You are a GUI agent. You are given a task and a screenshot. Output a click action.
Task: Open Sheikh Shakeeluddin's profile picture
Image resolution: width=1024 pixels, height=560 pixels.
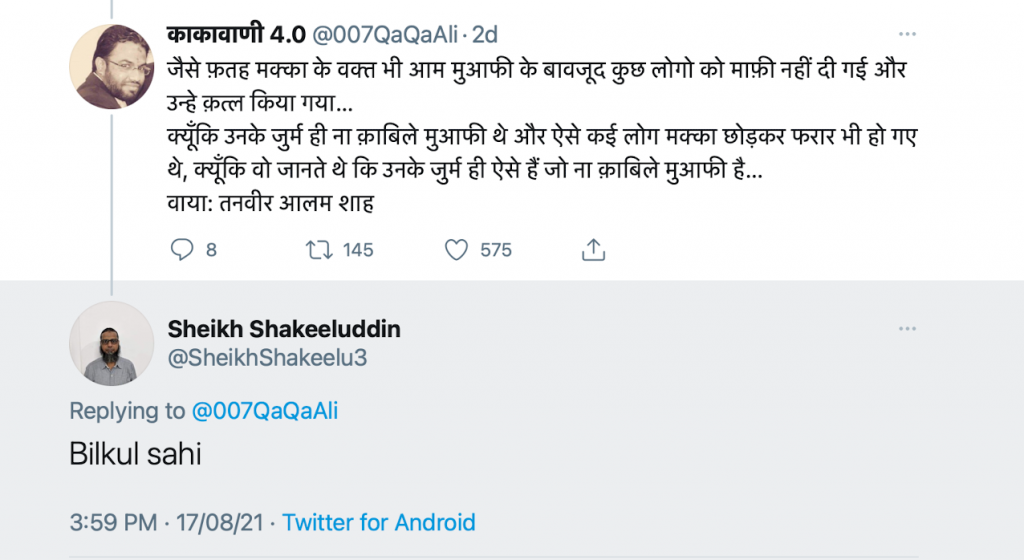111,343
